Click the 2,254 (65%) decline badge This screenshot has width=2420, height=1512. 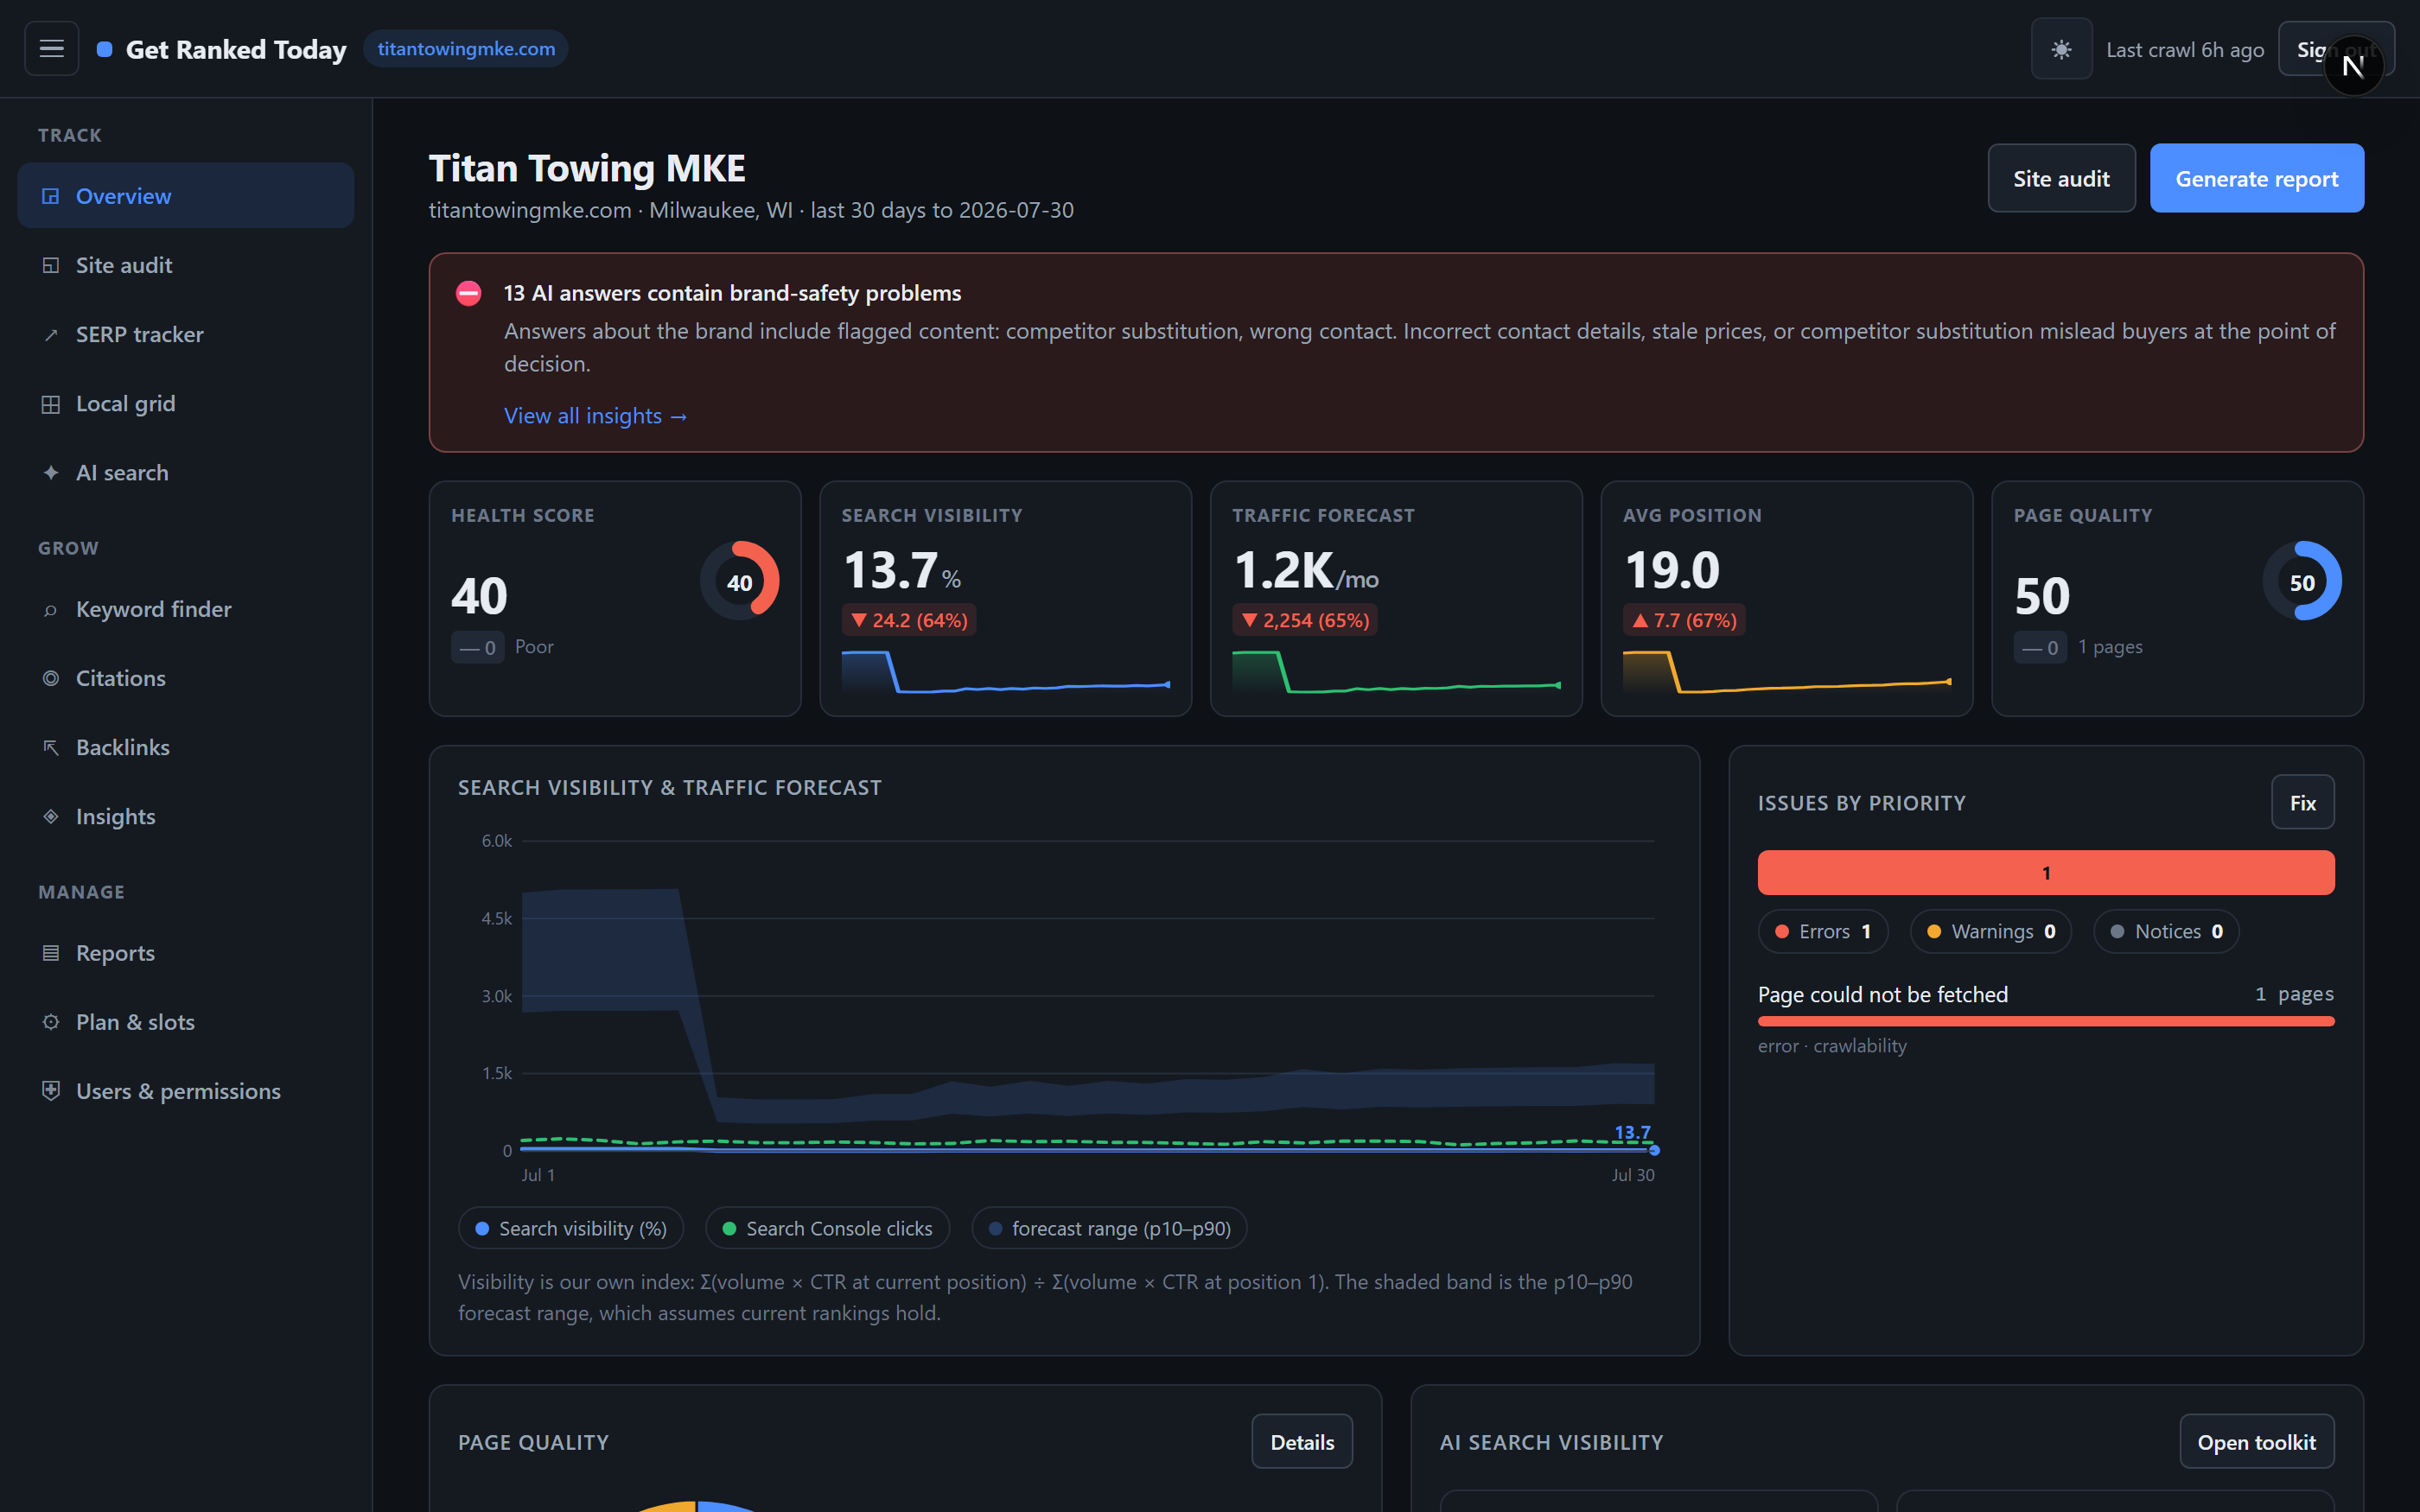tap(1304, 620)
